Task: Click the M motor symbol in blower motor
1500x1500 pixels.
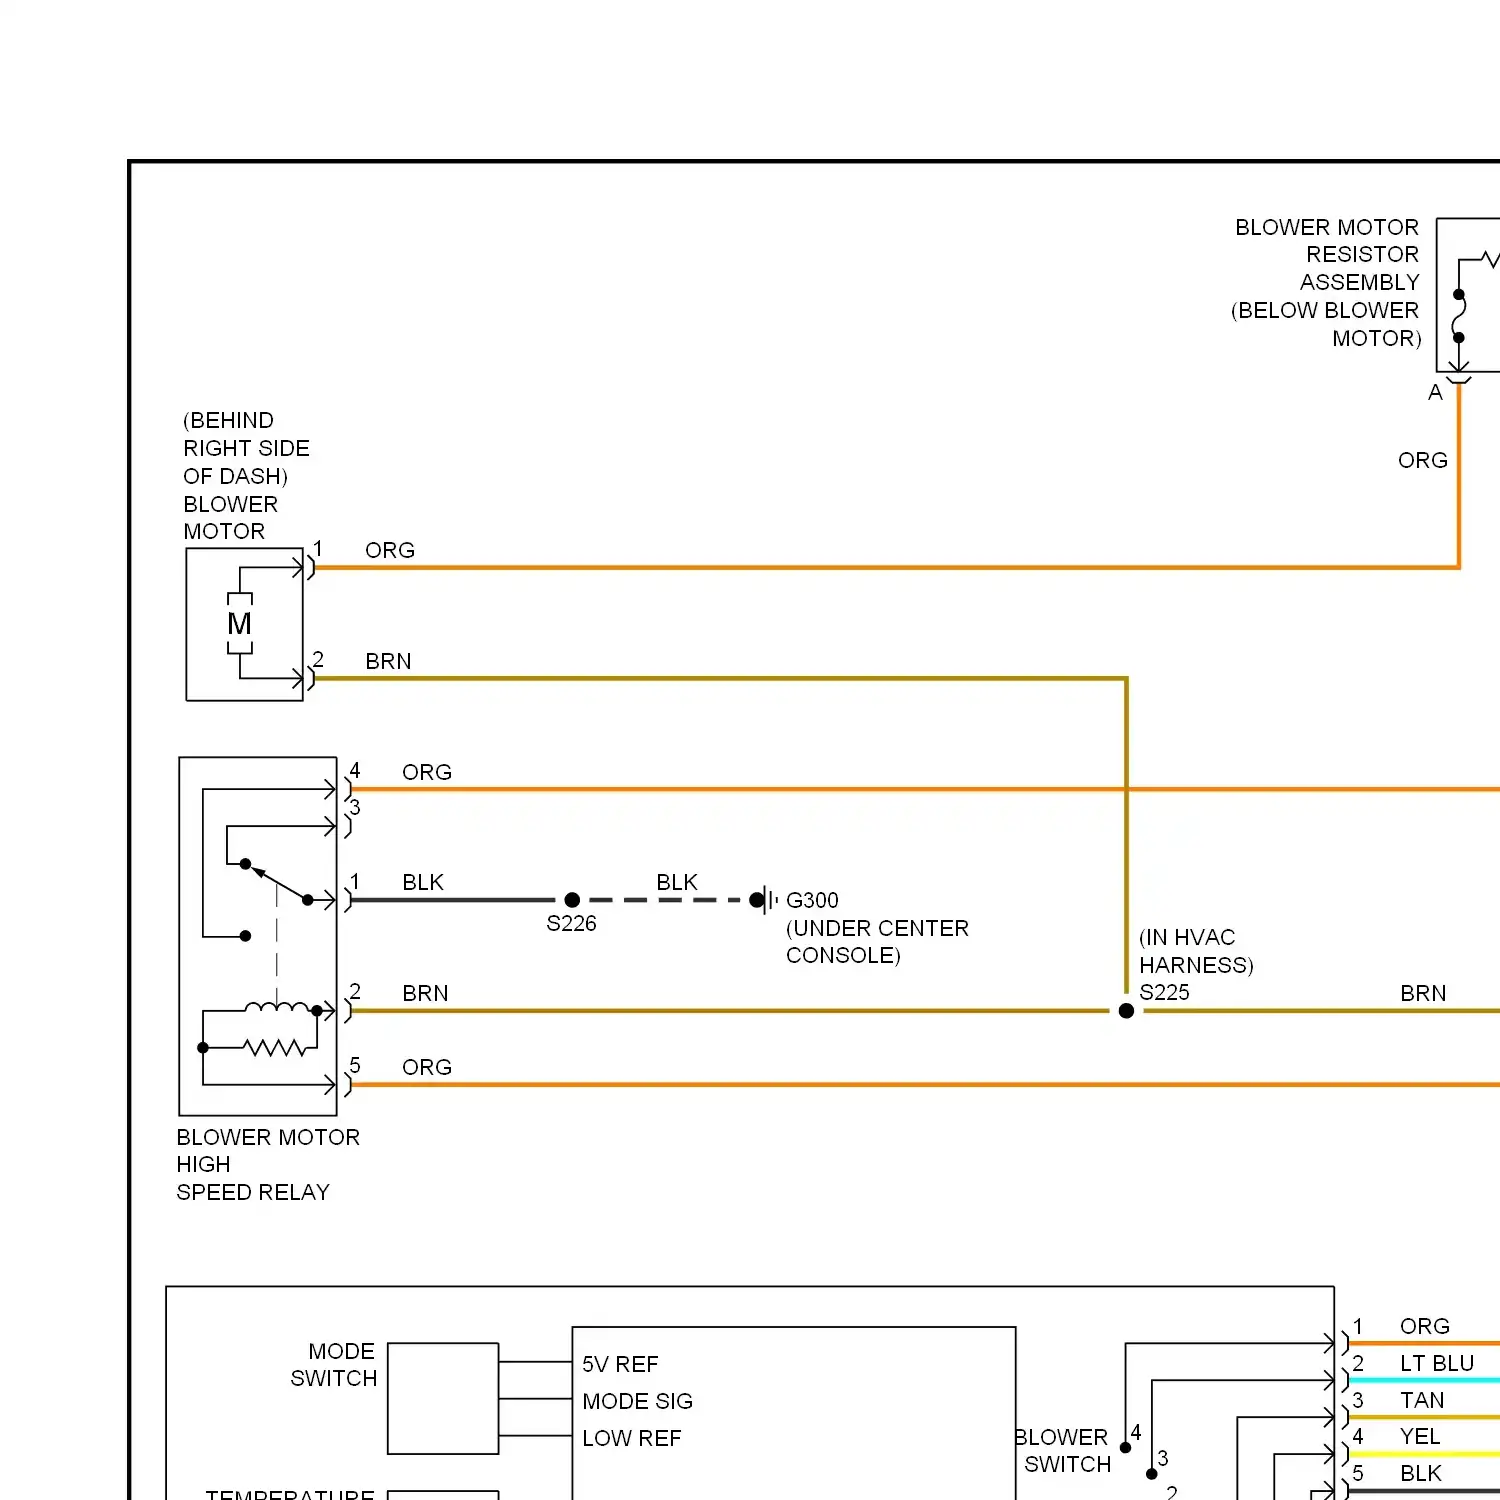Action: 240,624
